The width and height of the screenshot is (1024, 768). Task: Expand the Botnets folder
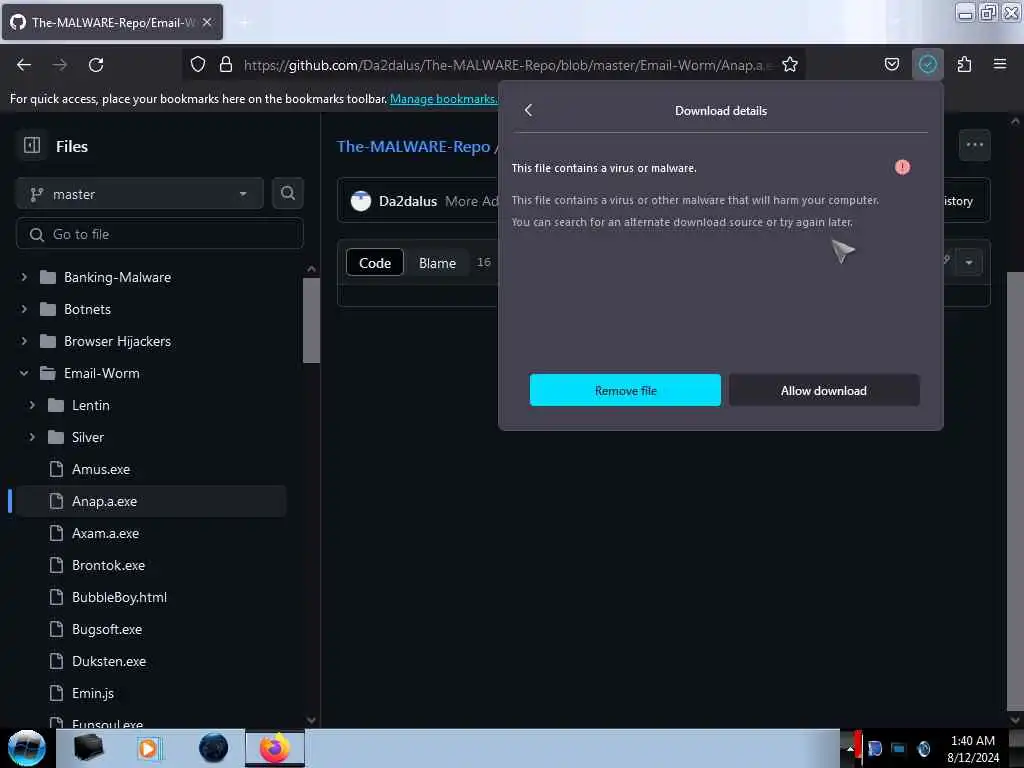point(24,309)
